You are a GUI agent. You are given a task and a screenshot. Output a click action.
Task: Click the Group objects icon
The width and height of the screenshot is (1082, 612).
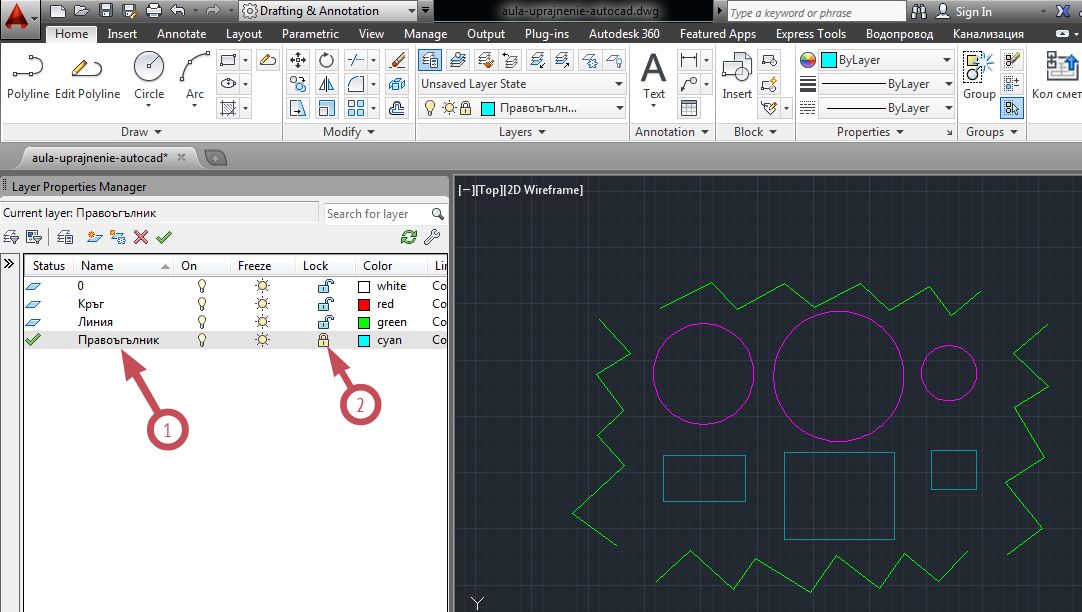coord(978,76)
